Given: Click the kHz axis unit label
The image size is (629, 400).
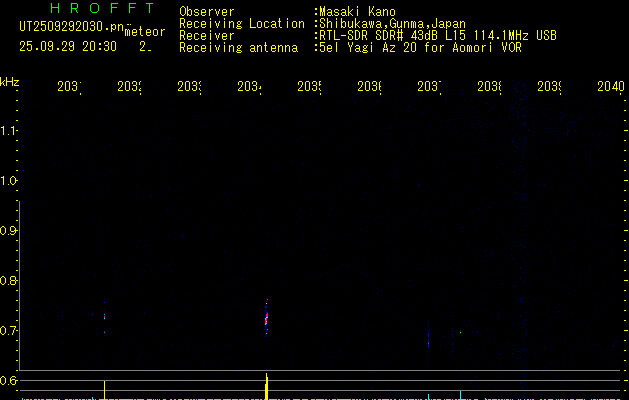Looking at the screenshot, I should [x=10, y=82].
